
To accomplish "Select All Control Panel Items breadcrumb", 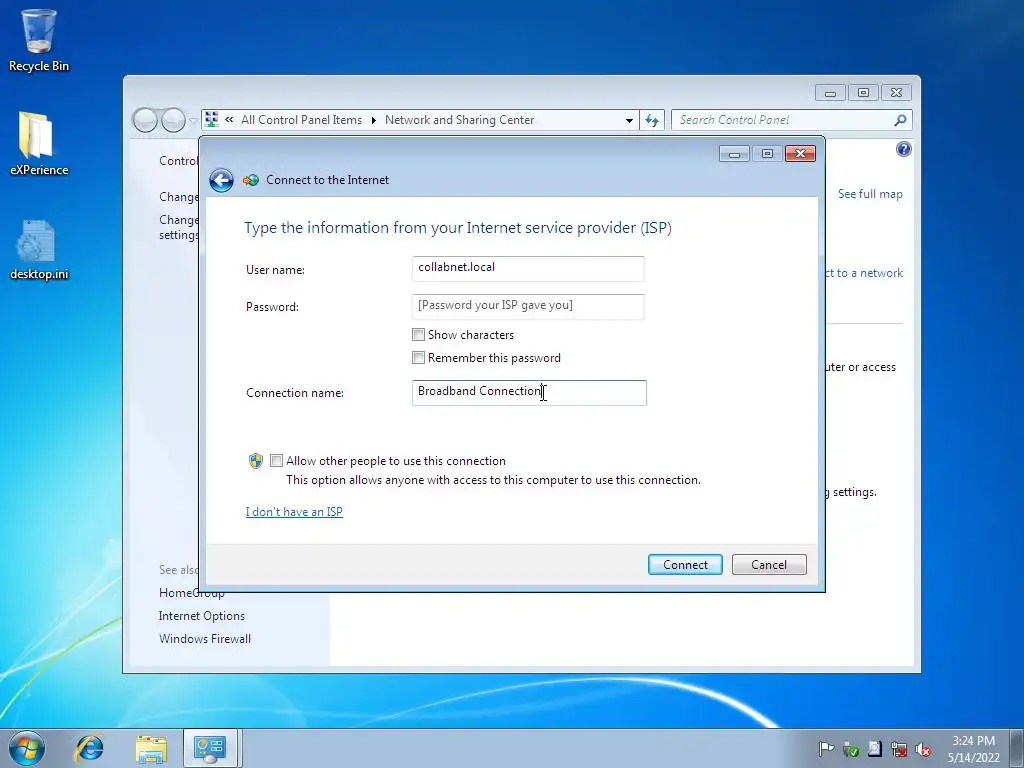I will tap(301, 120).
